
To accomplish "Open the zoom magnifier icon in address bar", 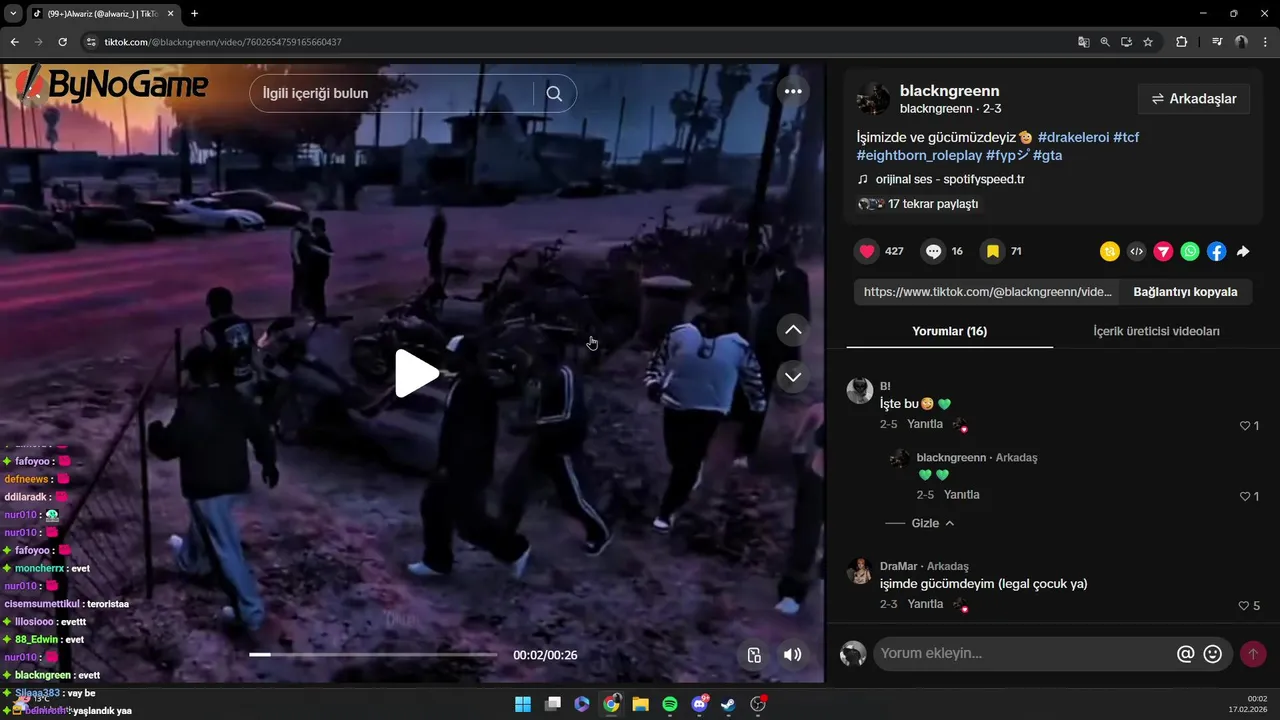I will [1105, 42].
